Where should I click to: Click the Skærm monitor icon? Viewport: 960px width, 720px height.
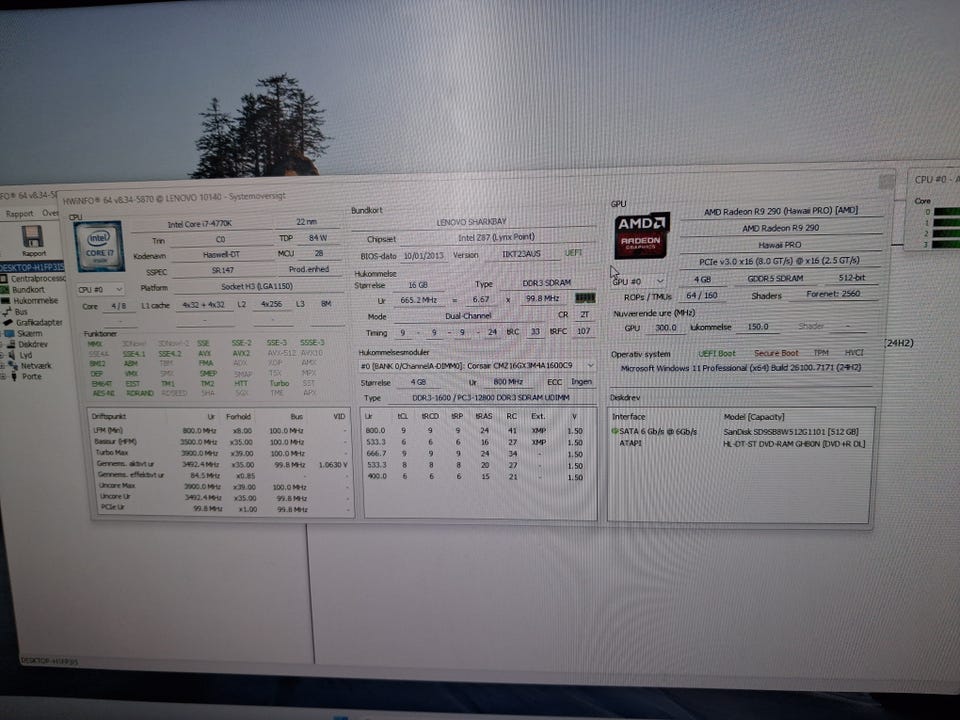pyautogui.click(x=9, y=334)
